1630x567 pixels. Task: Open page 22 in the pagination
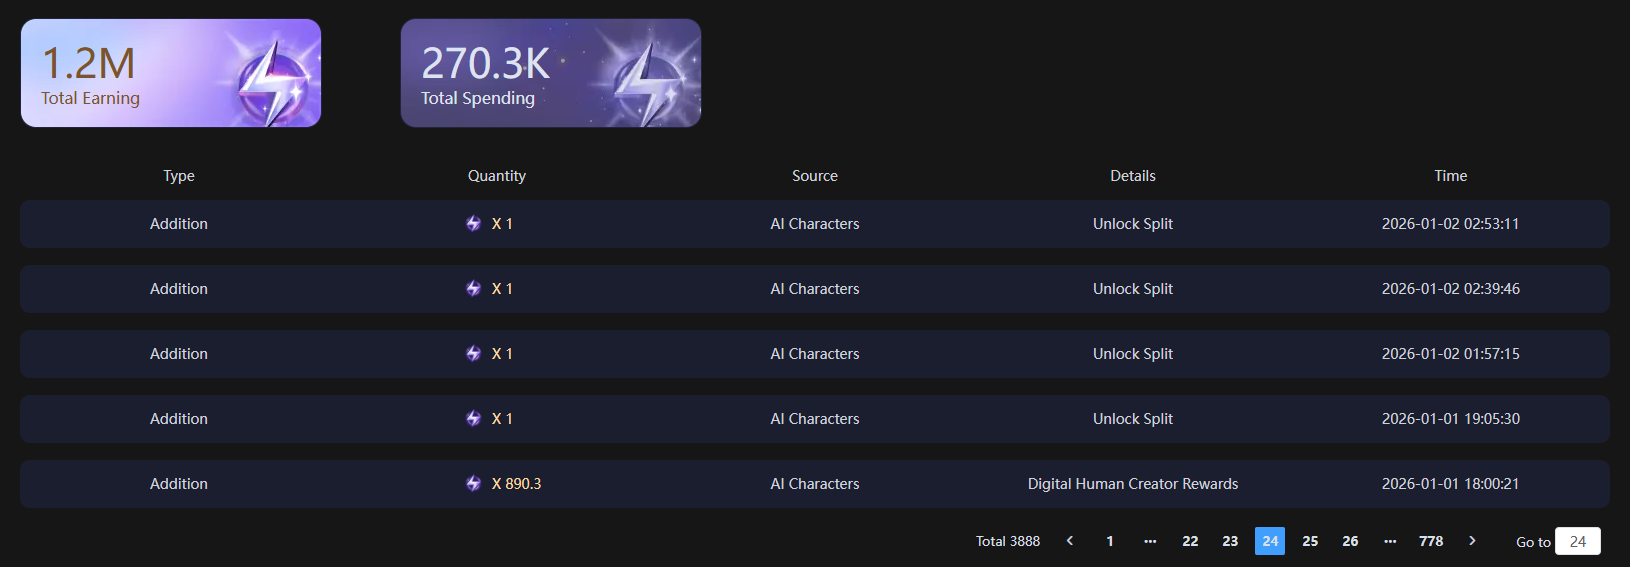[1190, 541]
